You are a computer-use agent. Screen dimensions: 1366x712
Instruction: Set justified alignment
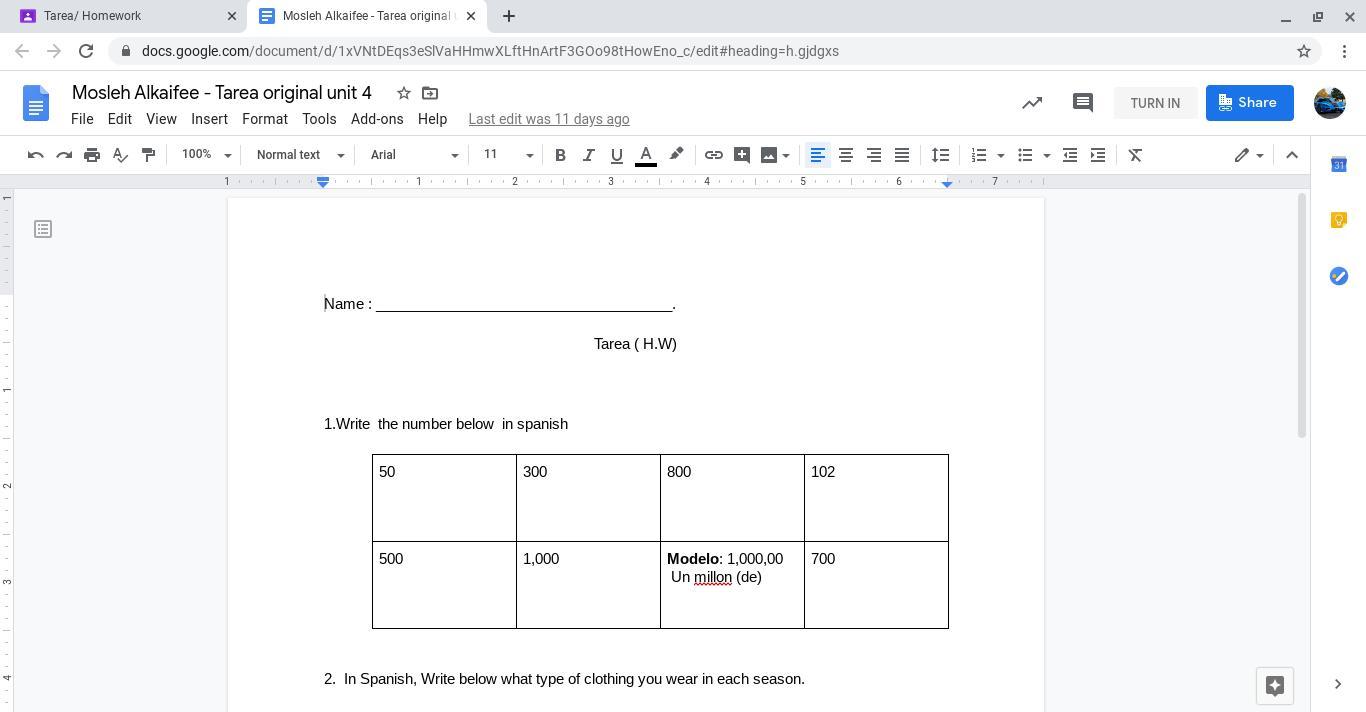pos(901,155)
